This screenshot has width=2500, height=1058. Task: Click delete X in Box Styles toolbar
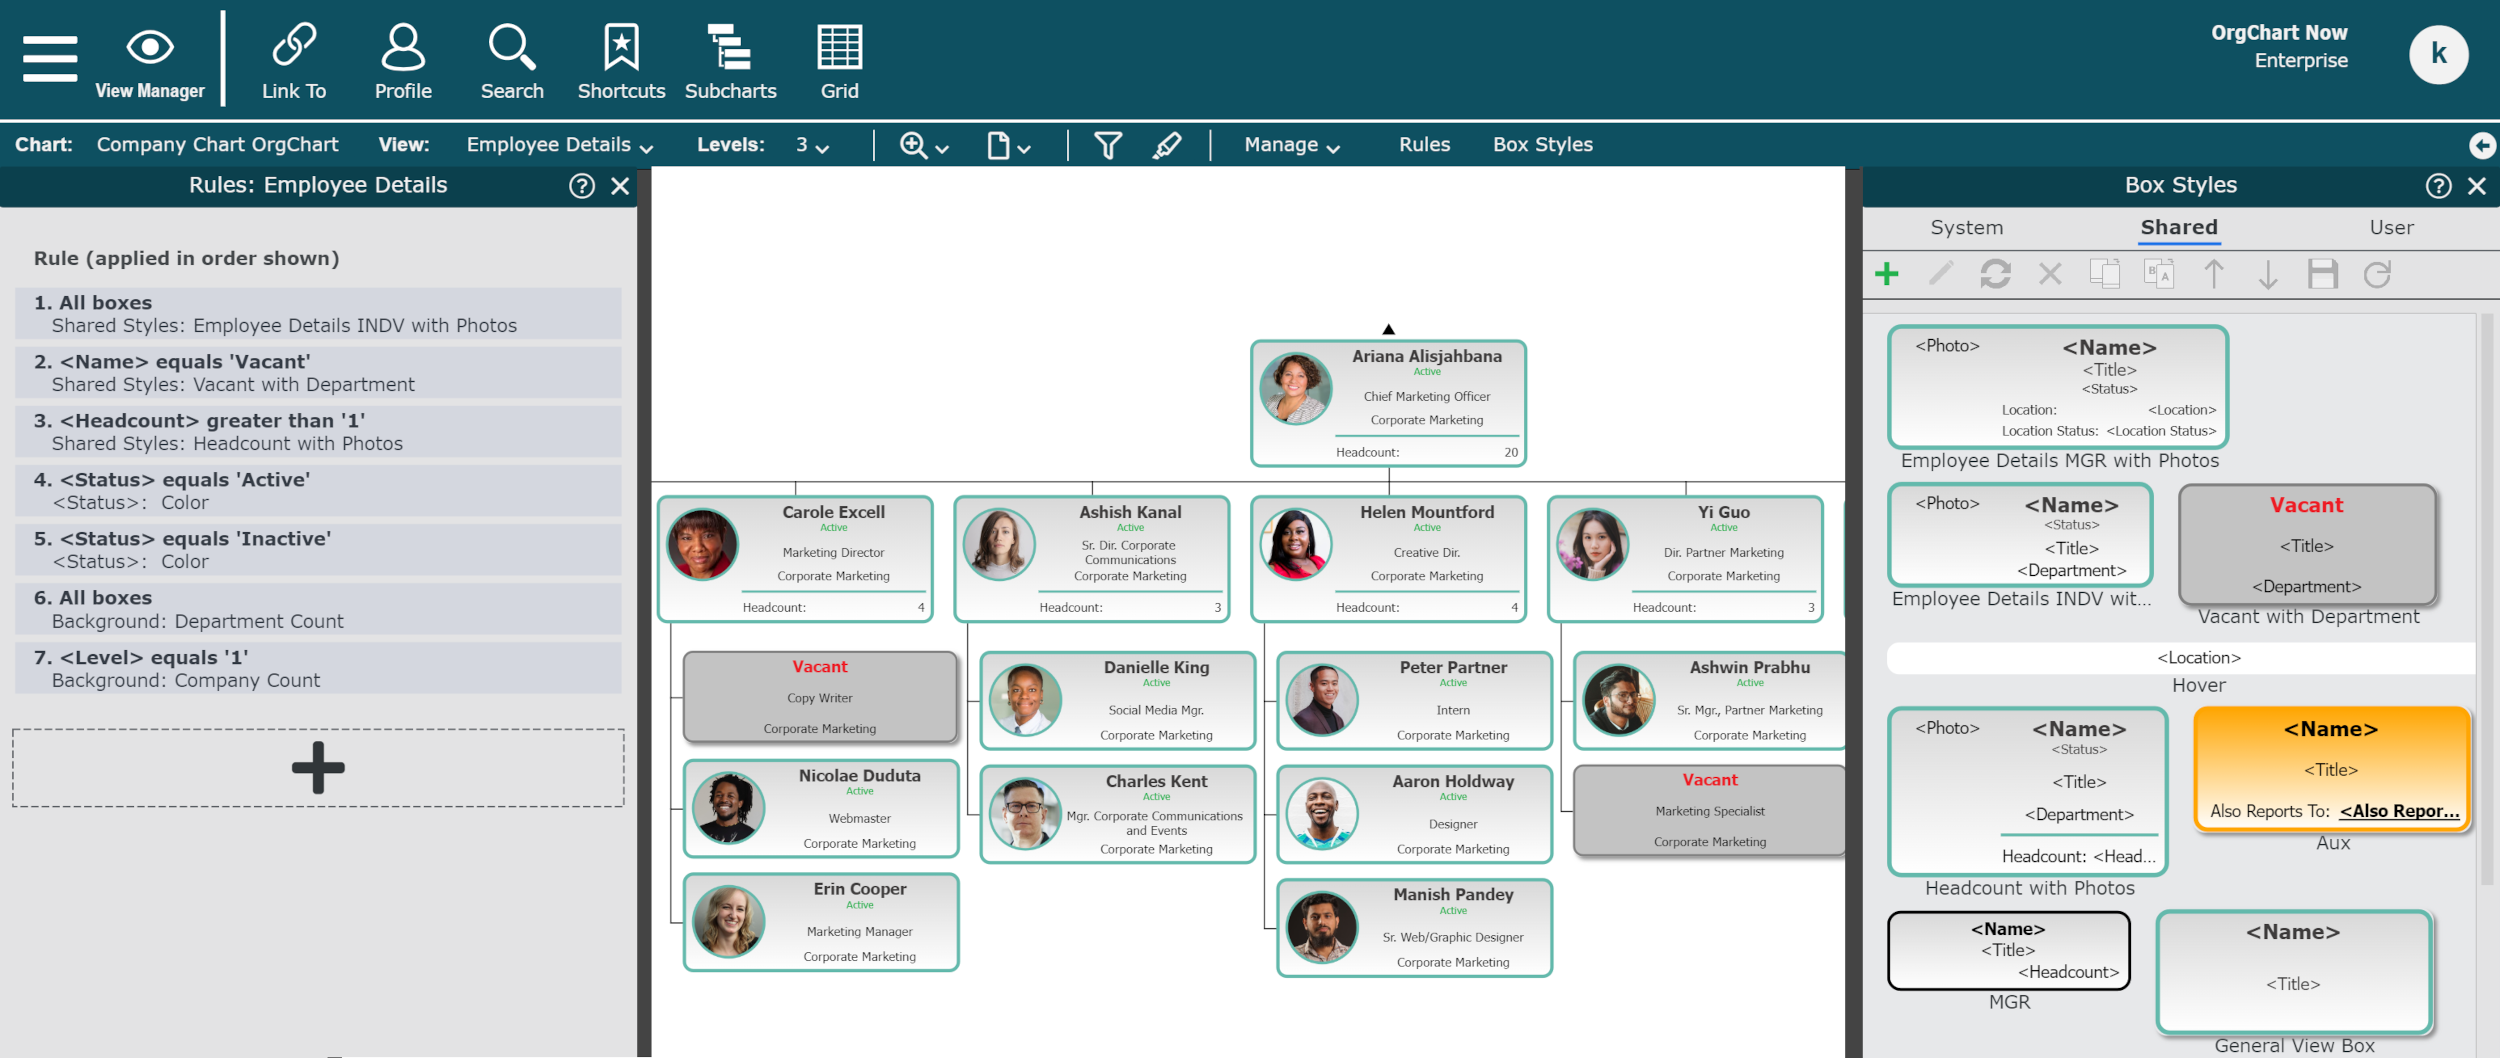2050,274
